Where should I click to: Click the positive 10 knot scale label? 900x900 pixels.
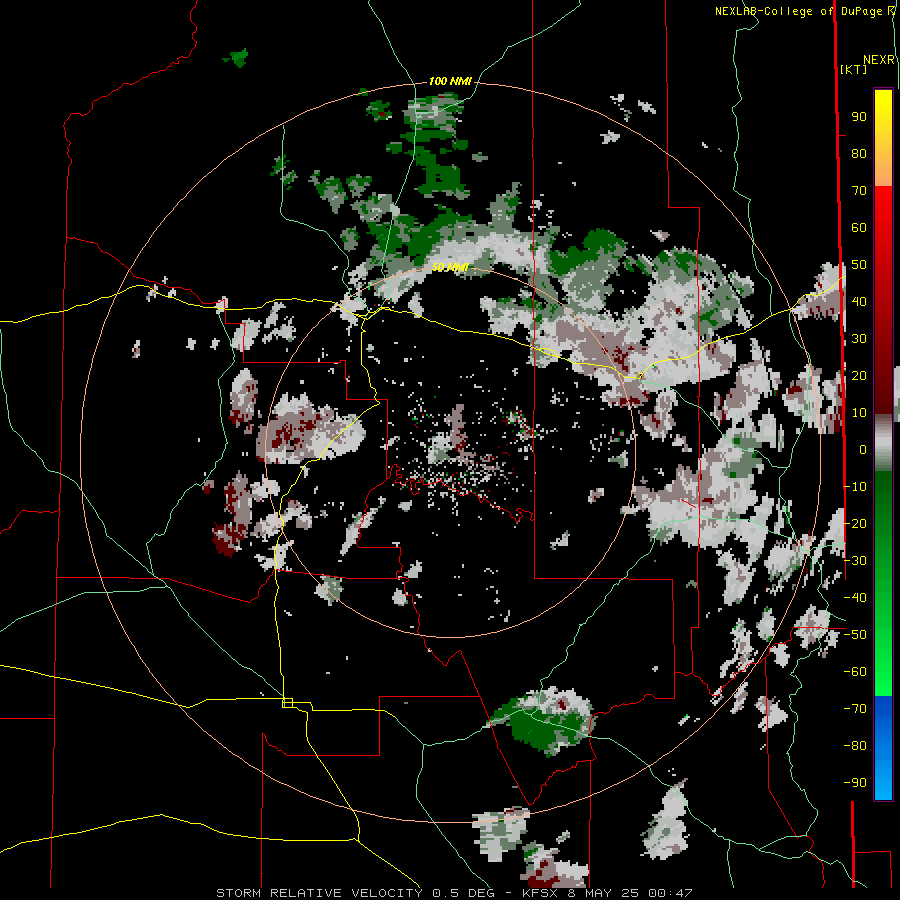click(x=859, y=413)
